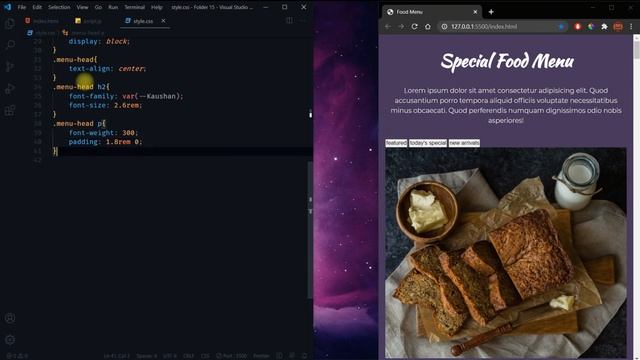Select the style.css editor tab

(143, 21)
